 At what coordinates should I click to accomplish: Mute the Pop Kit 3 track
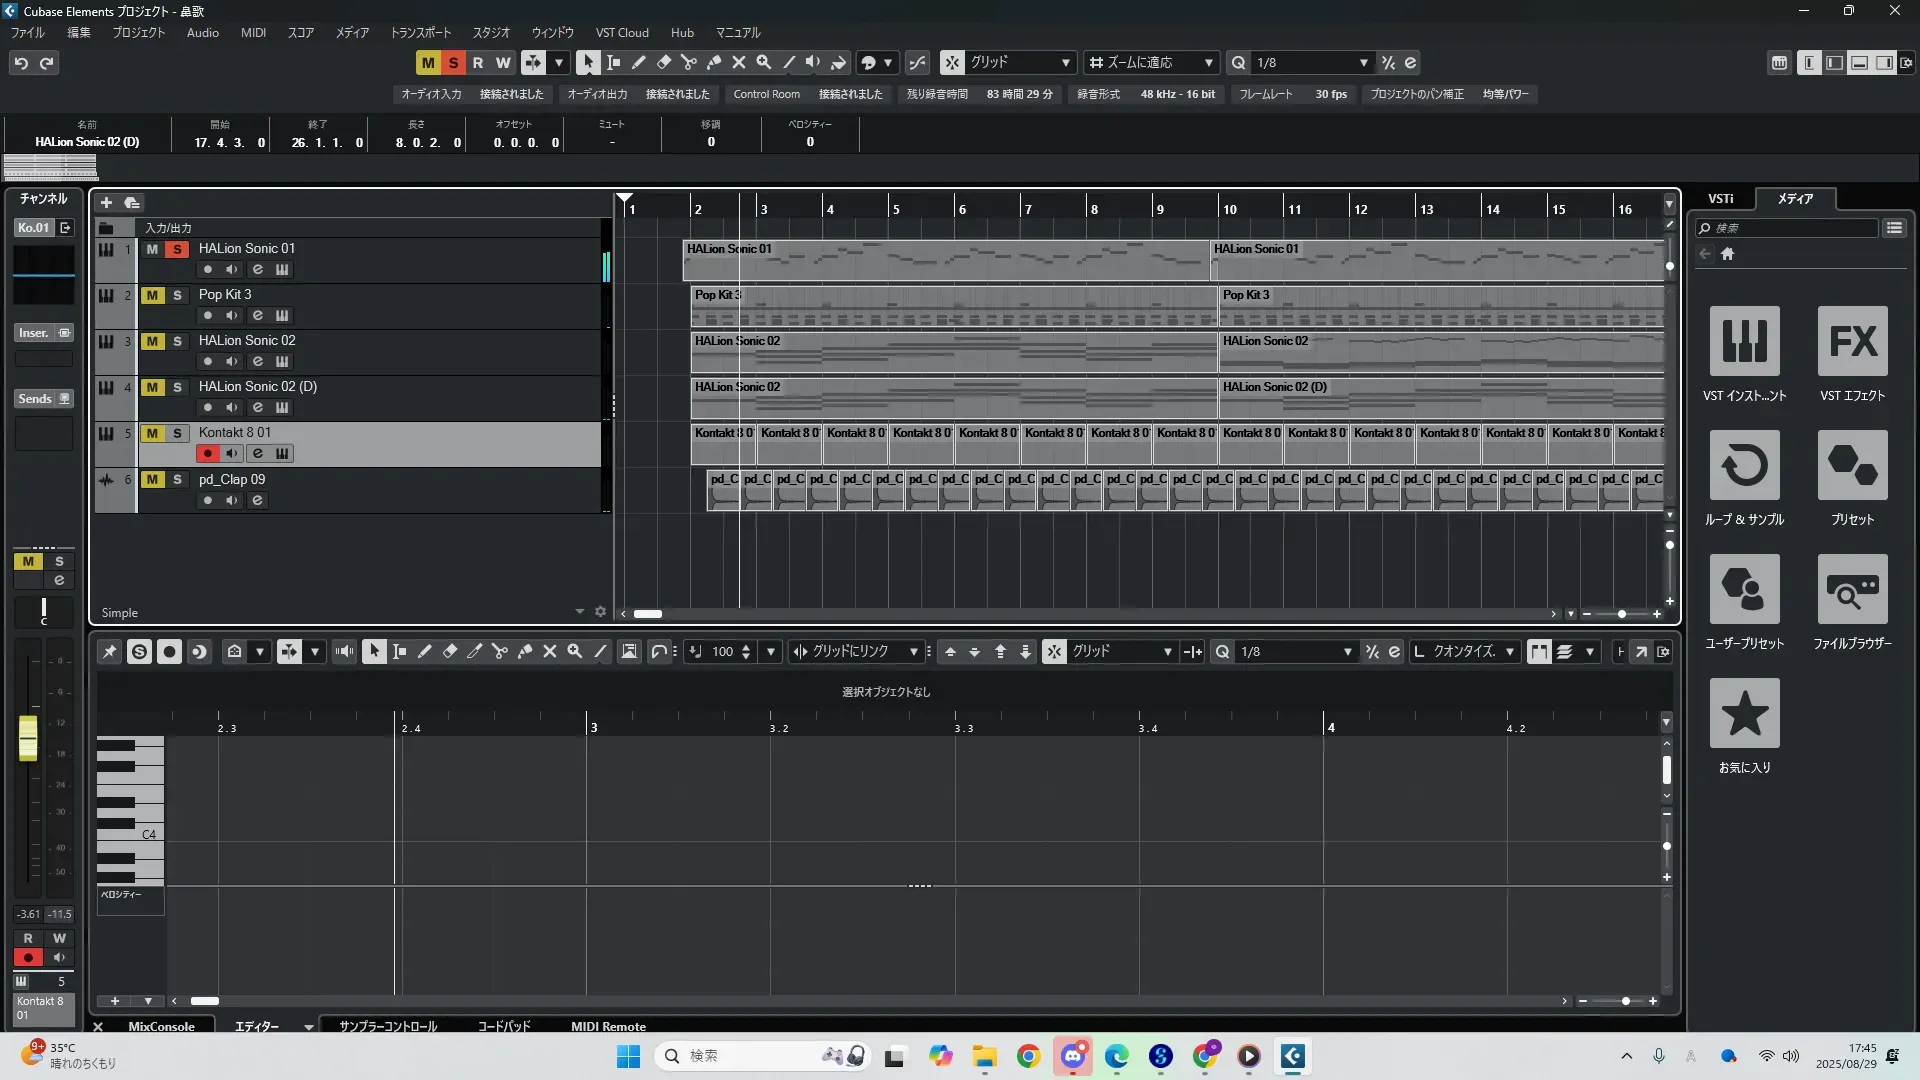tap(152, 295)
